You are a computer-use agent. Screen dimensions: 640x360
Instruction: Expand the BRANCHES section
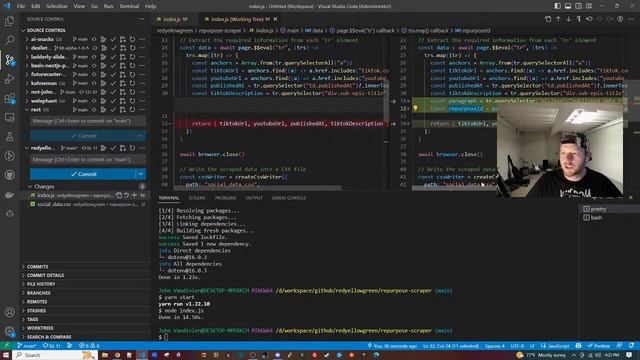click(x=39, y=293)
